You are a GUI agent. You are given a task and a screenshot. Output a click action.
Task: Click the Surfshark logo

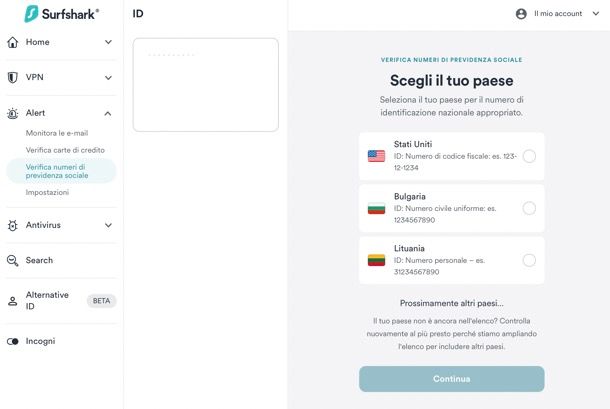coord(61,14)
